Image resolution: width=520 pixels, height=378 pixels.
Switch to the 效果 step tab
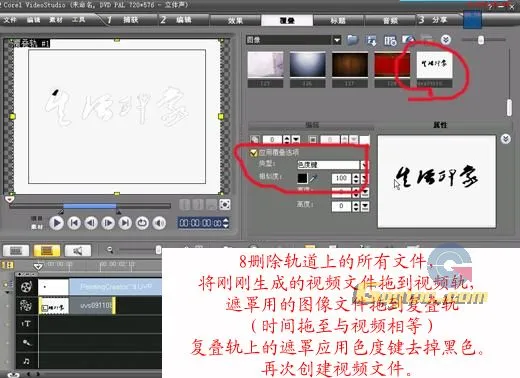coord(235,21)
